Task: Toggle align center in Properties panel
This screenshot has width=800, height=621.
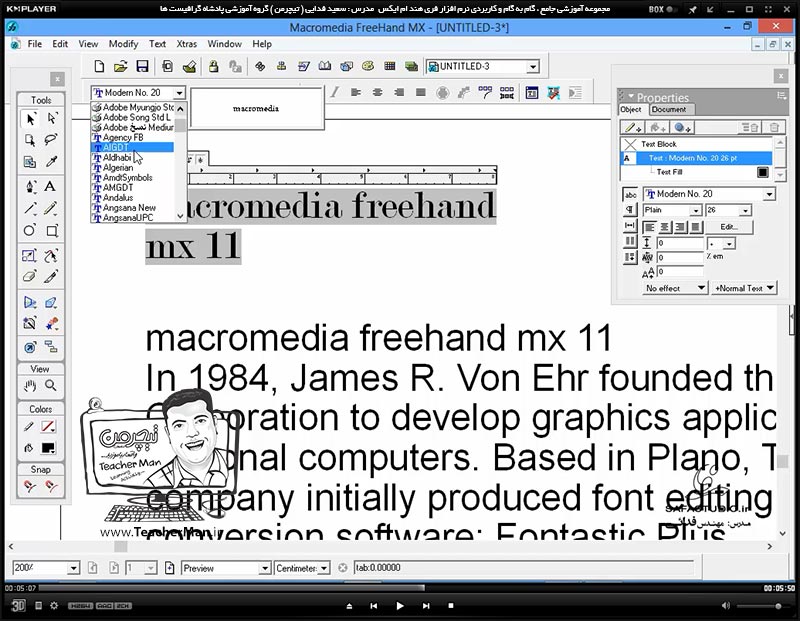Action: 665,227
